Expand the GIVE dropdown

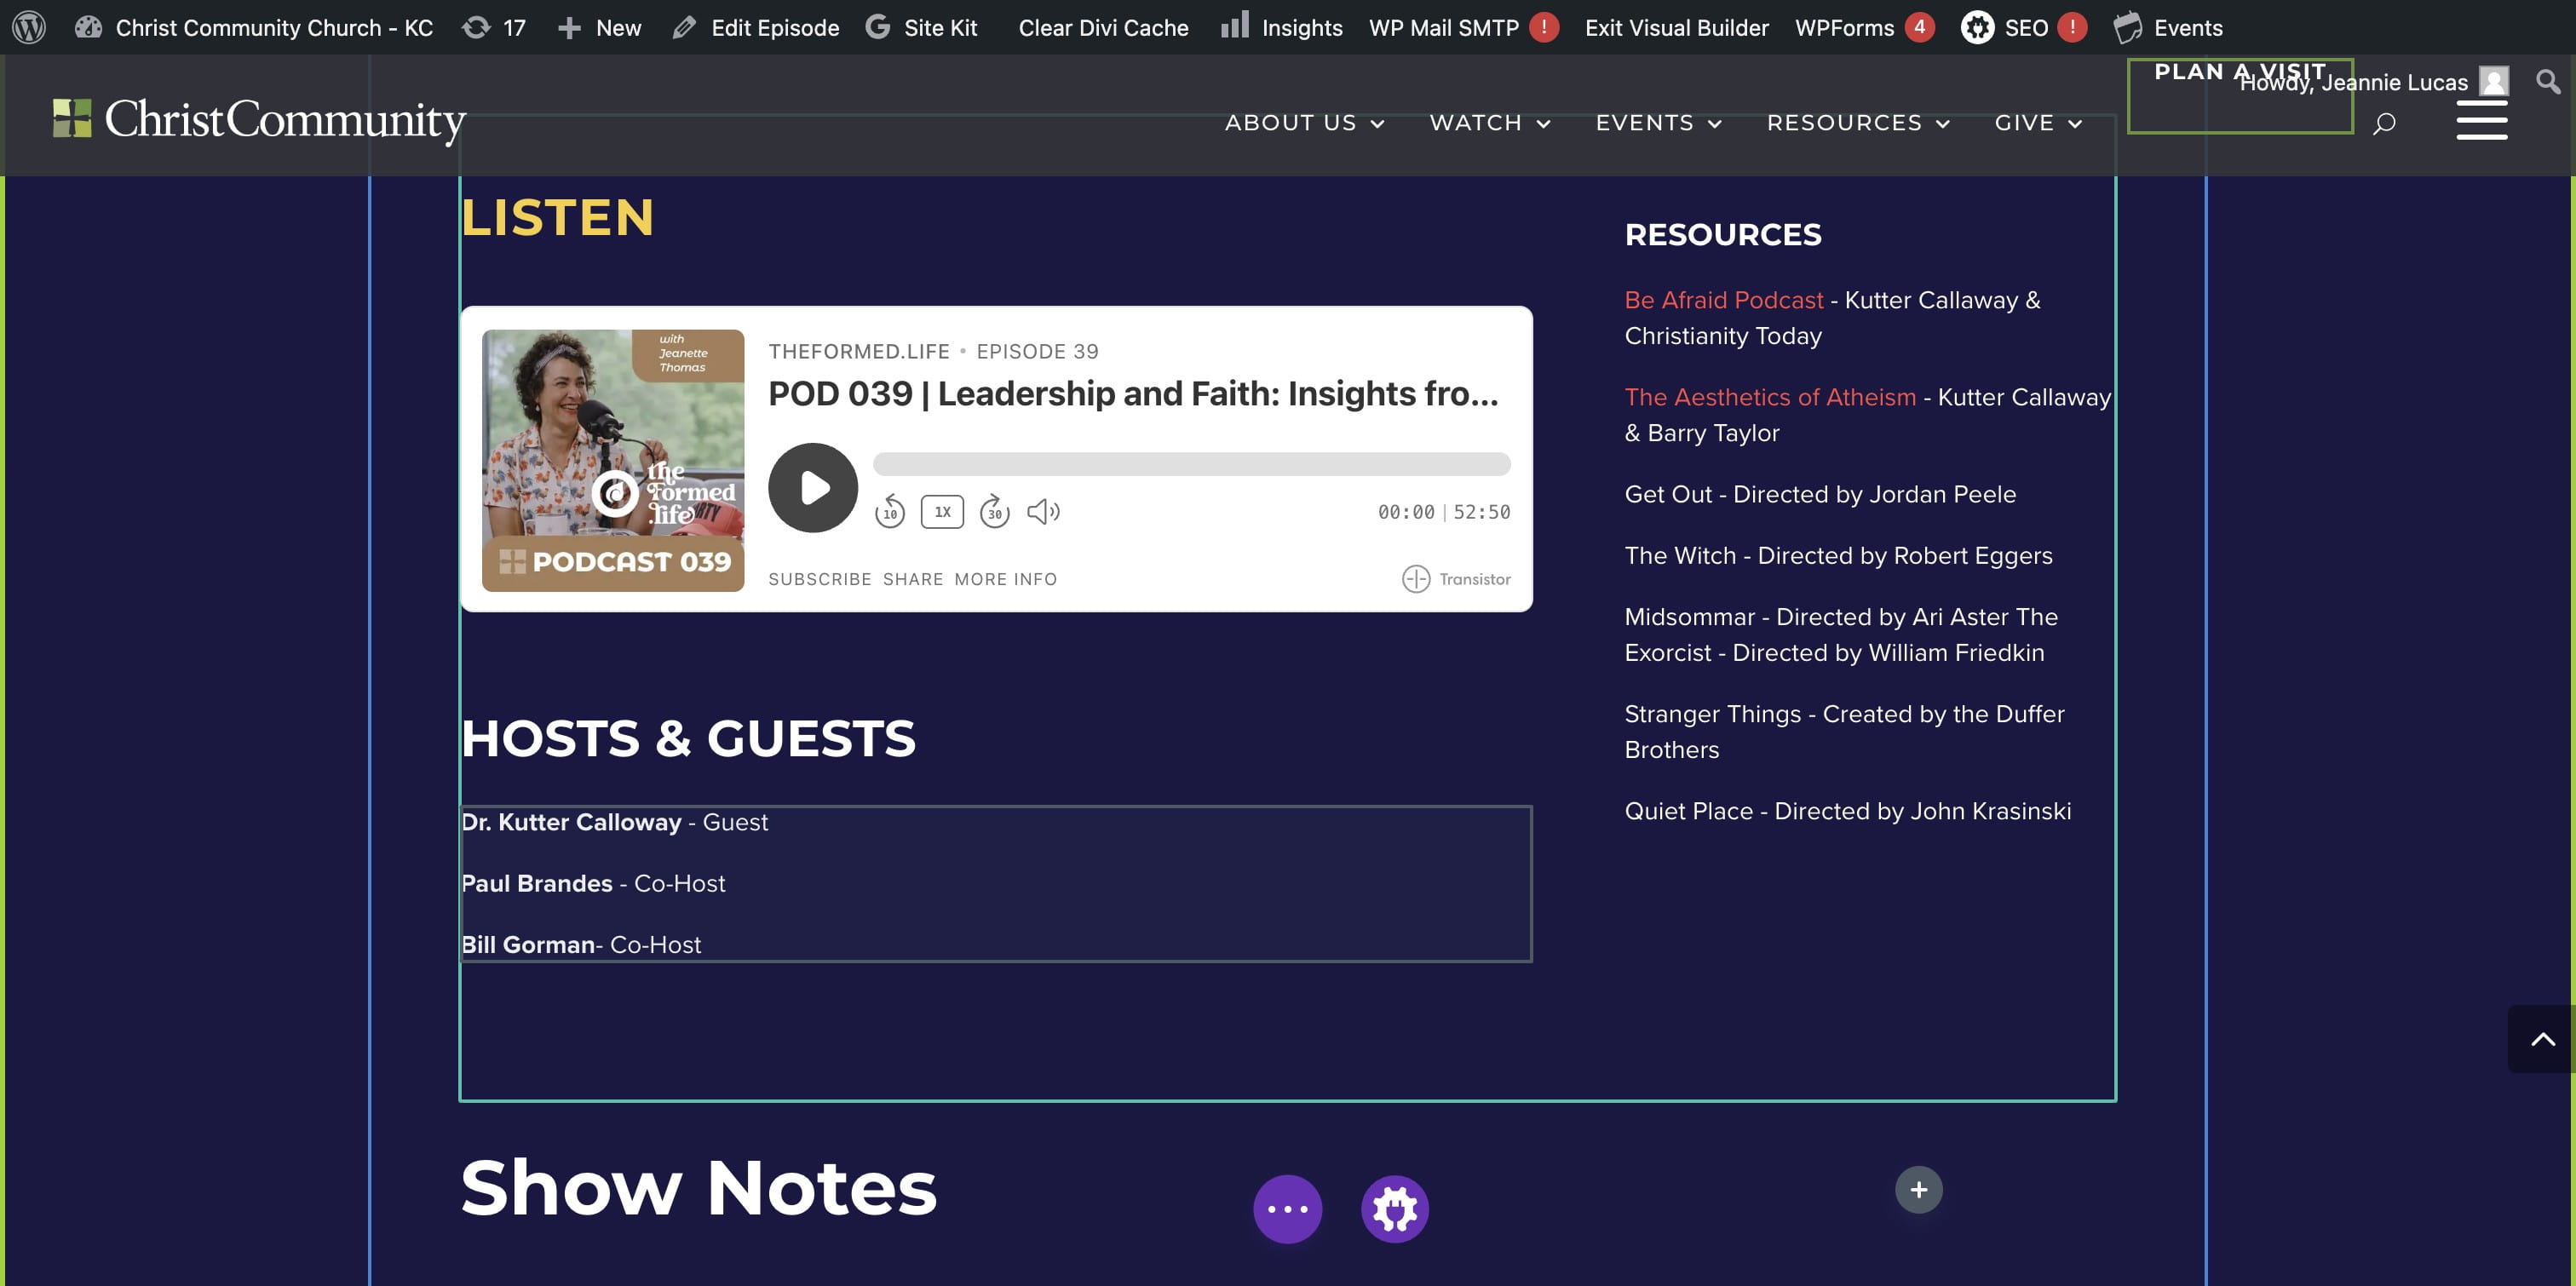[x=2038, y=123]
